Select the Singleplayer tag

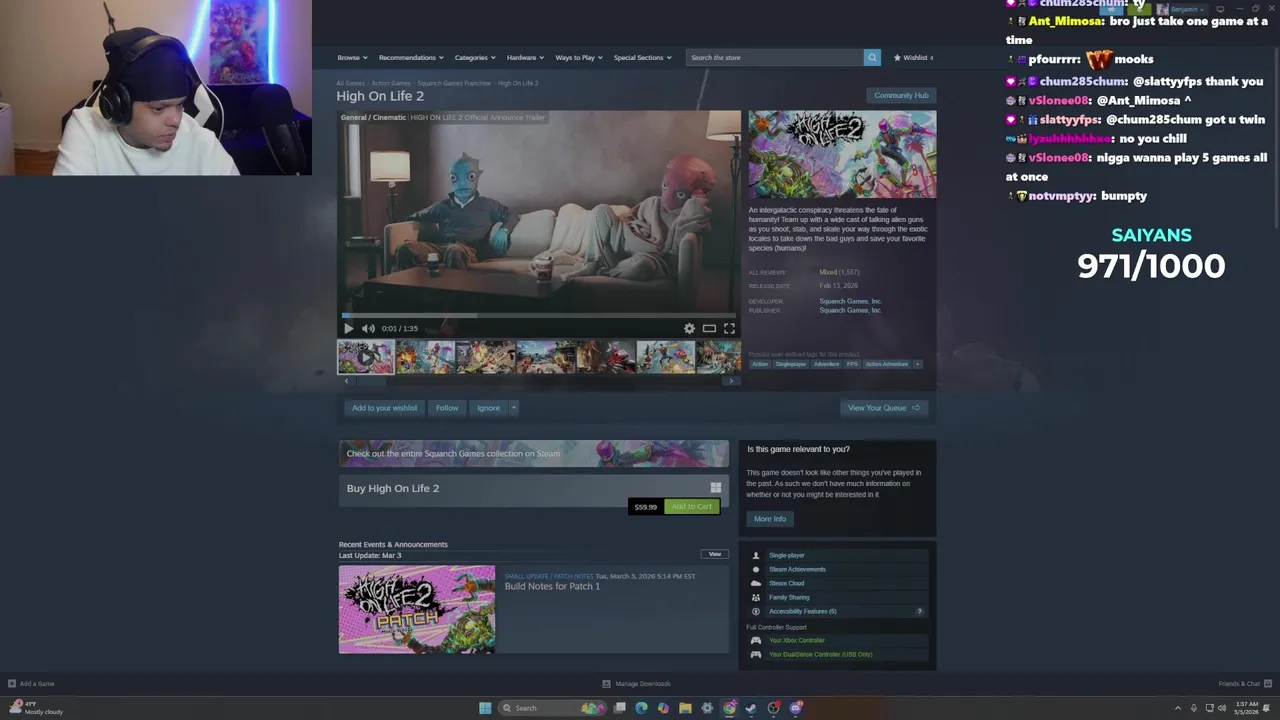(791, 364)
